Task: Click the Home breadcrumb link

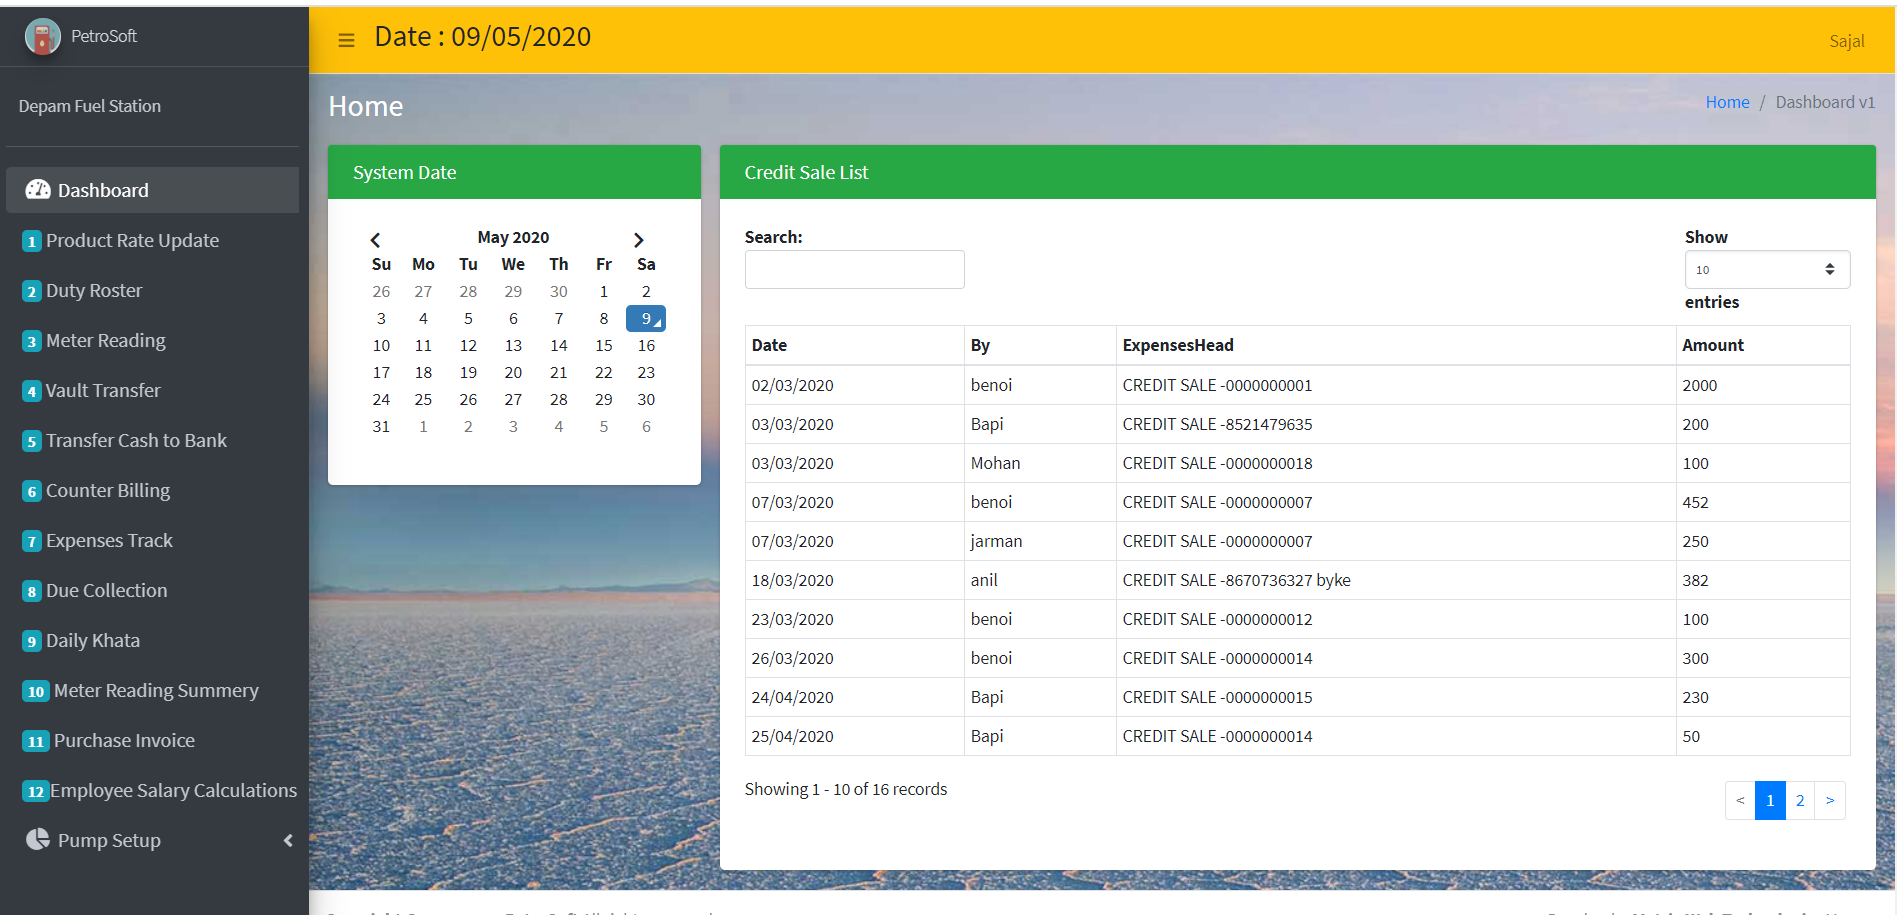Action: [1727, 102]
